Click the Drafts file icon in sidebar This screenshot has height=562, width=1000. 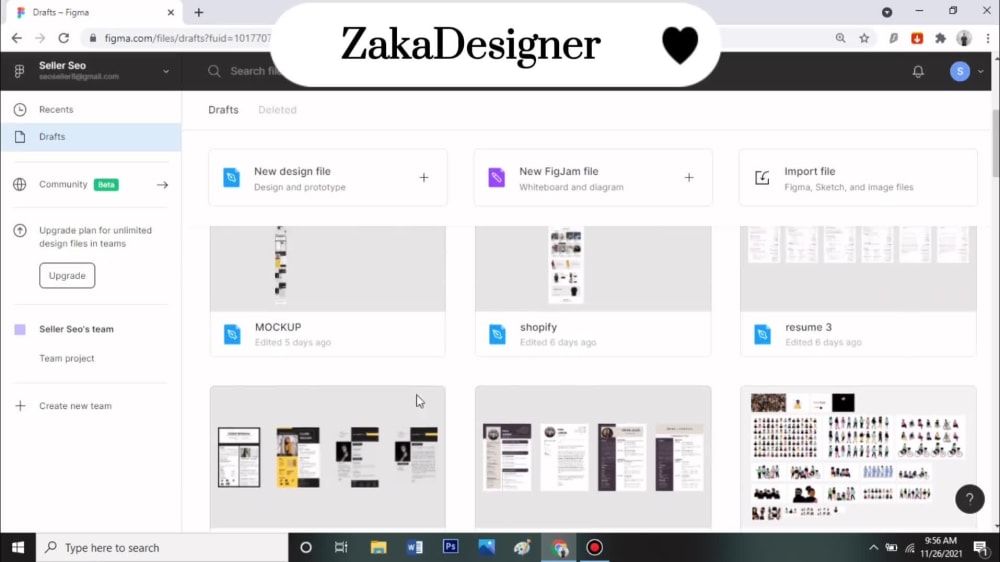click(20, 137)
